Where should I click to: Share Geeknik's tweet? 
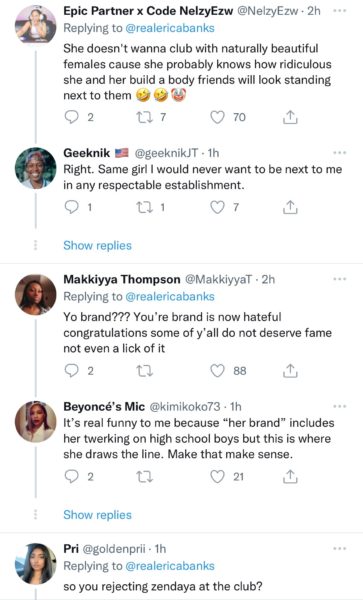290,207
